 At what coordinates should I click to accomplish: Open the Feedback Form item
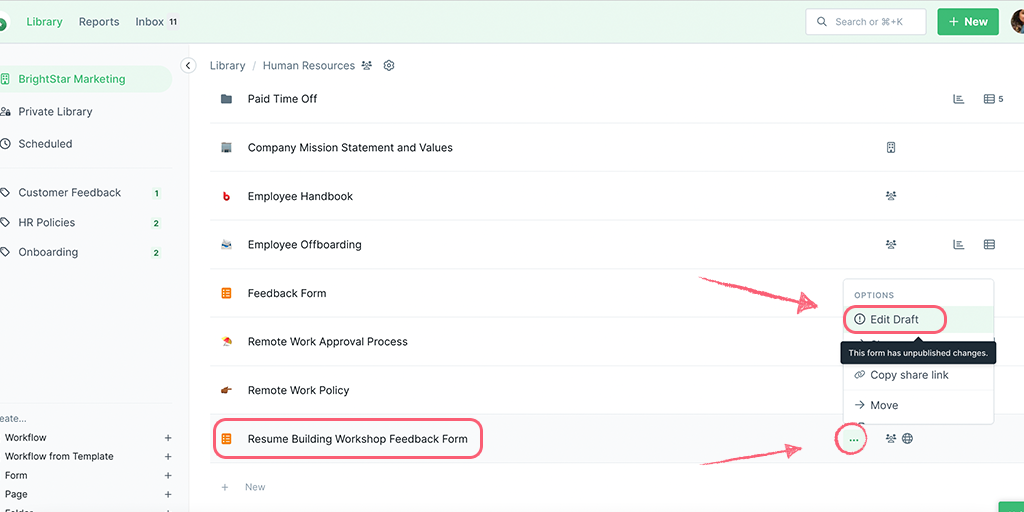(x=287, y=294)
